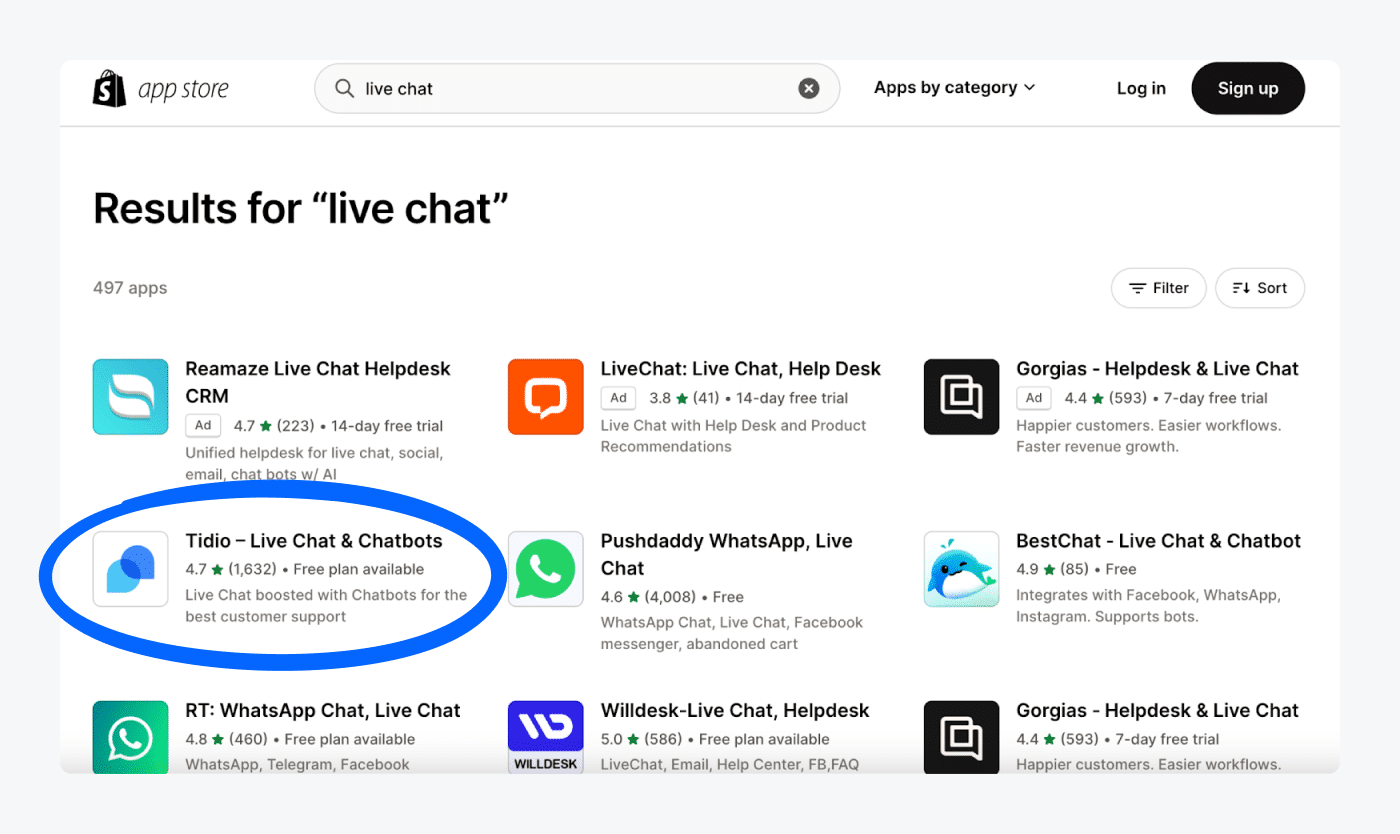Viewport: 1400px width, 834px height.
Task: Open Willdesk-Live Chat, Helpdesk title
Action: coord(735,711)
